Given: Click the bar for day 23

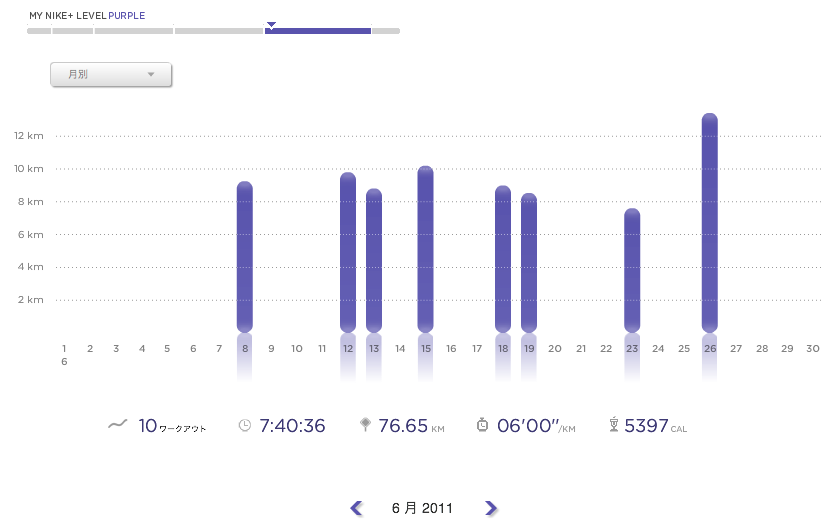Looking at the screenshot, I should (632, 270).
